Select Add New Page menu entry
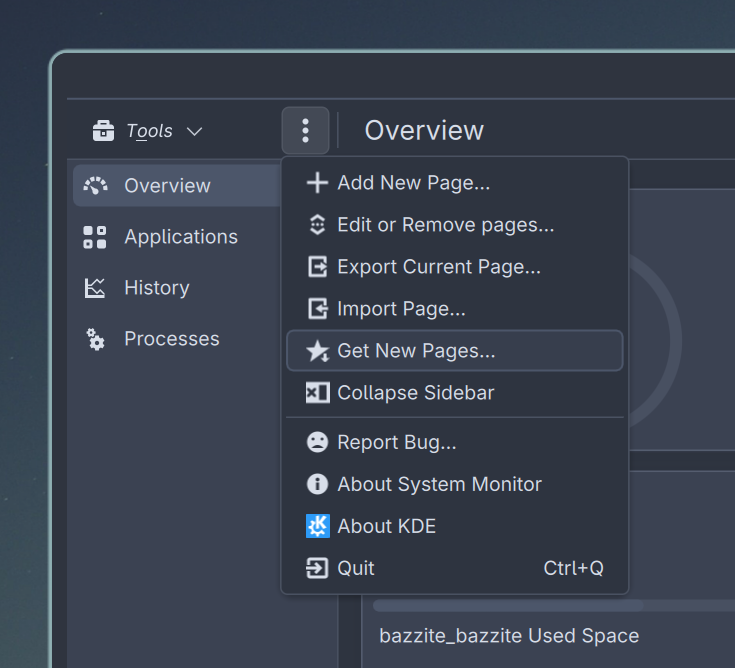The width and height of the screenshot is (735, 668). pos(413,183)
